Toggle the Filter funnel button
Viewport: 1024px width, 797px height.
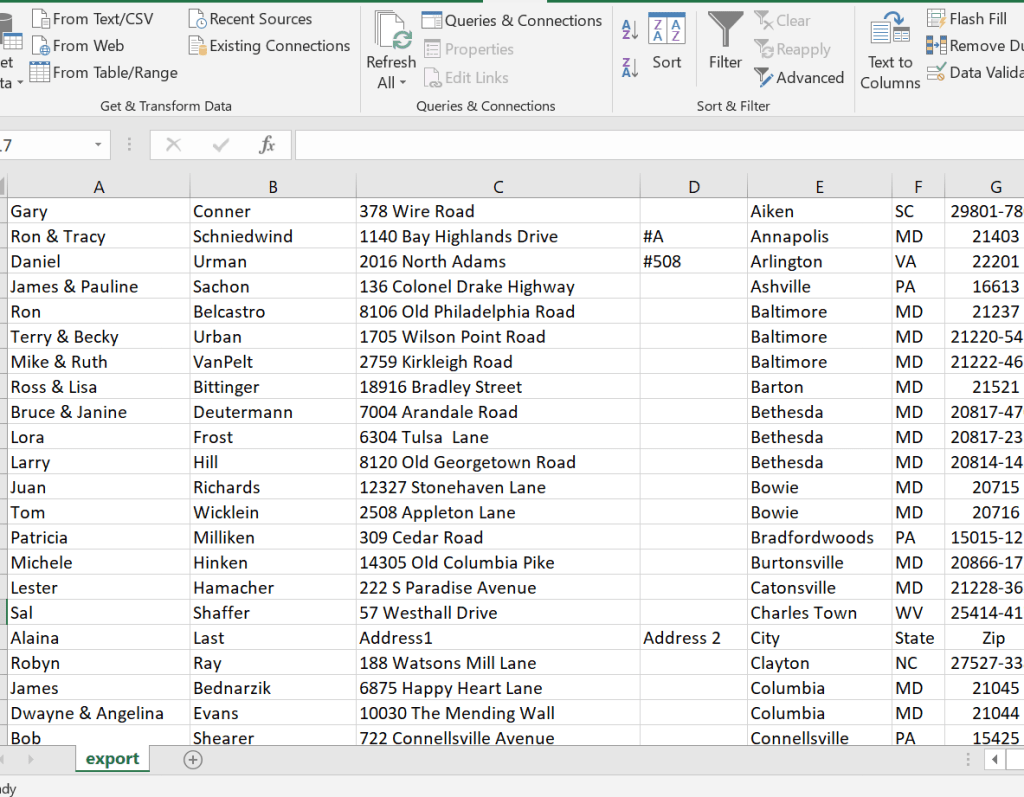pos(725,42)
